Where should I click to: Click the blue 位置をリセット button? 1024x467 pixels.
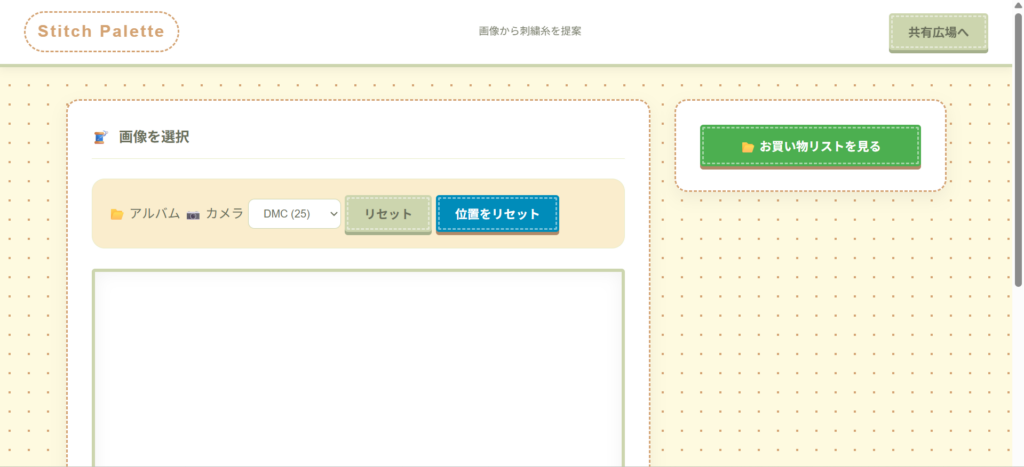tap(497, 214)
